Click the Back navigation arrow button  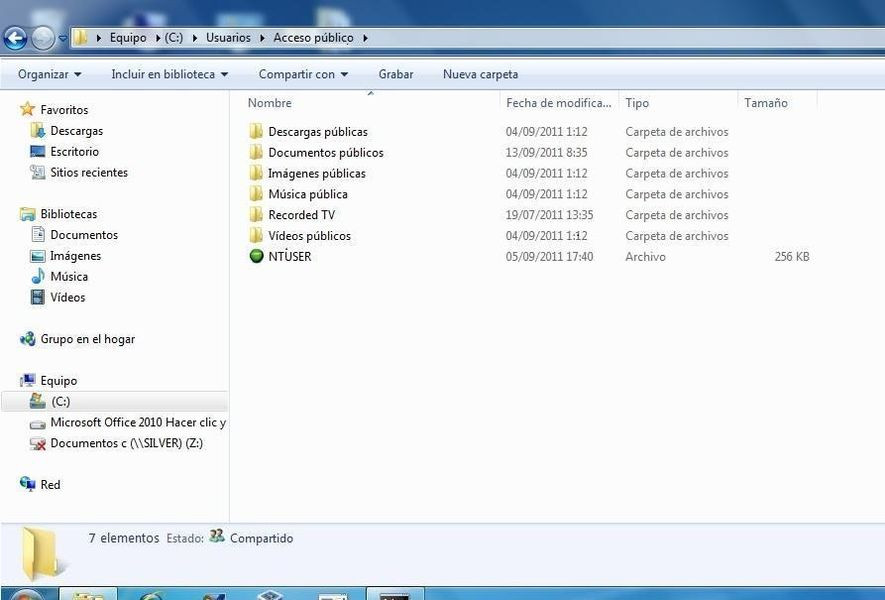coord(15,39)
